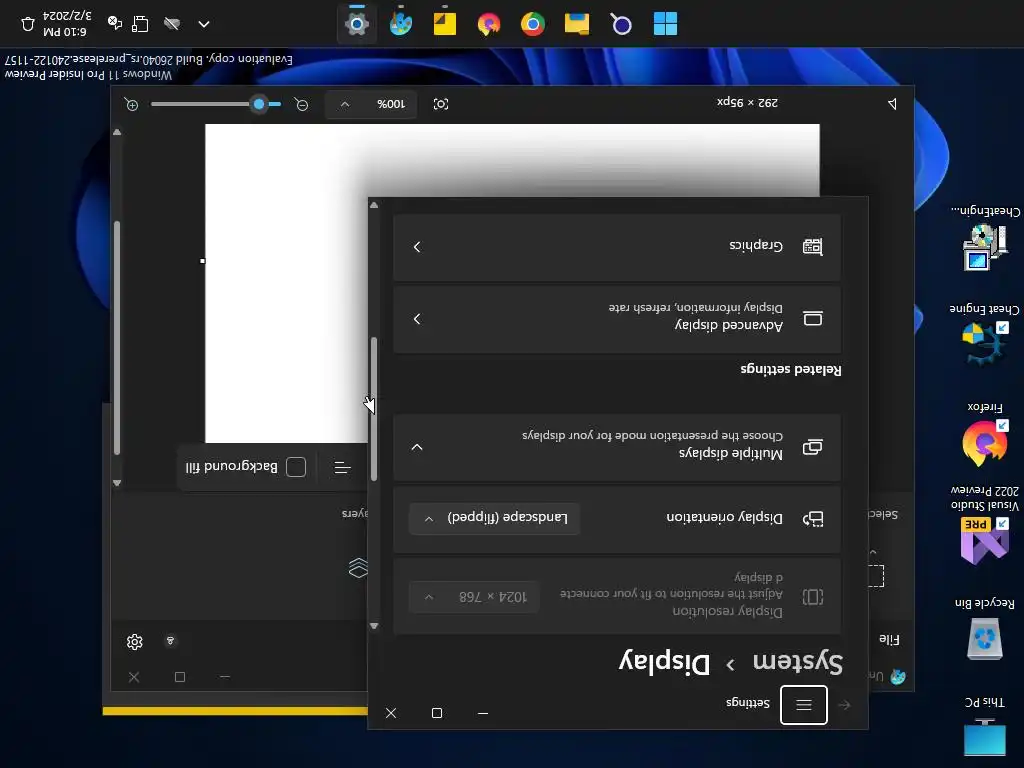The height and width of the screenshot is (768, 1024).
Task: Click the Paint zoom slider handle
Action: pos(259,104)
